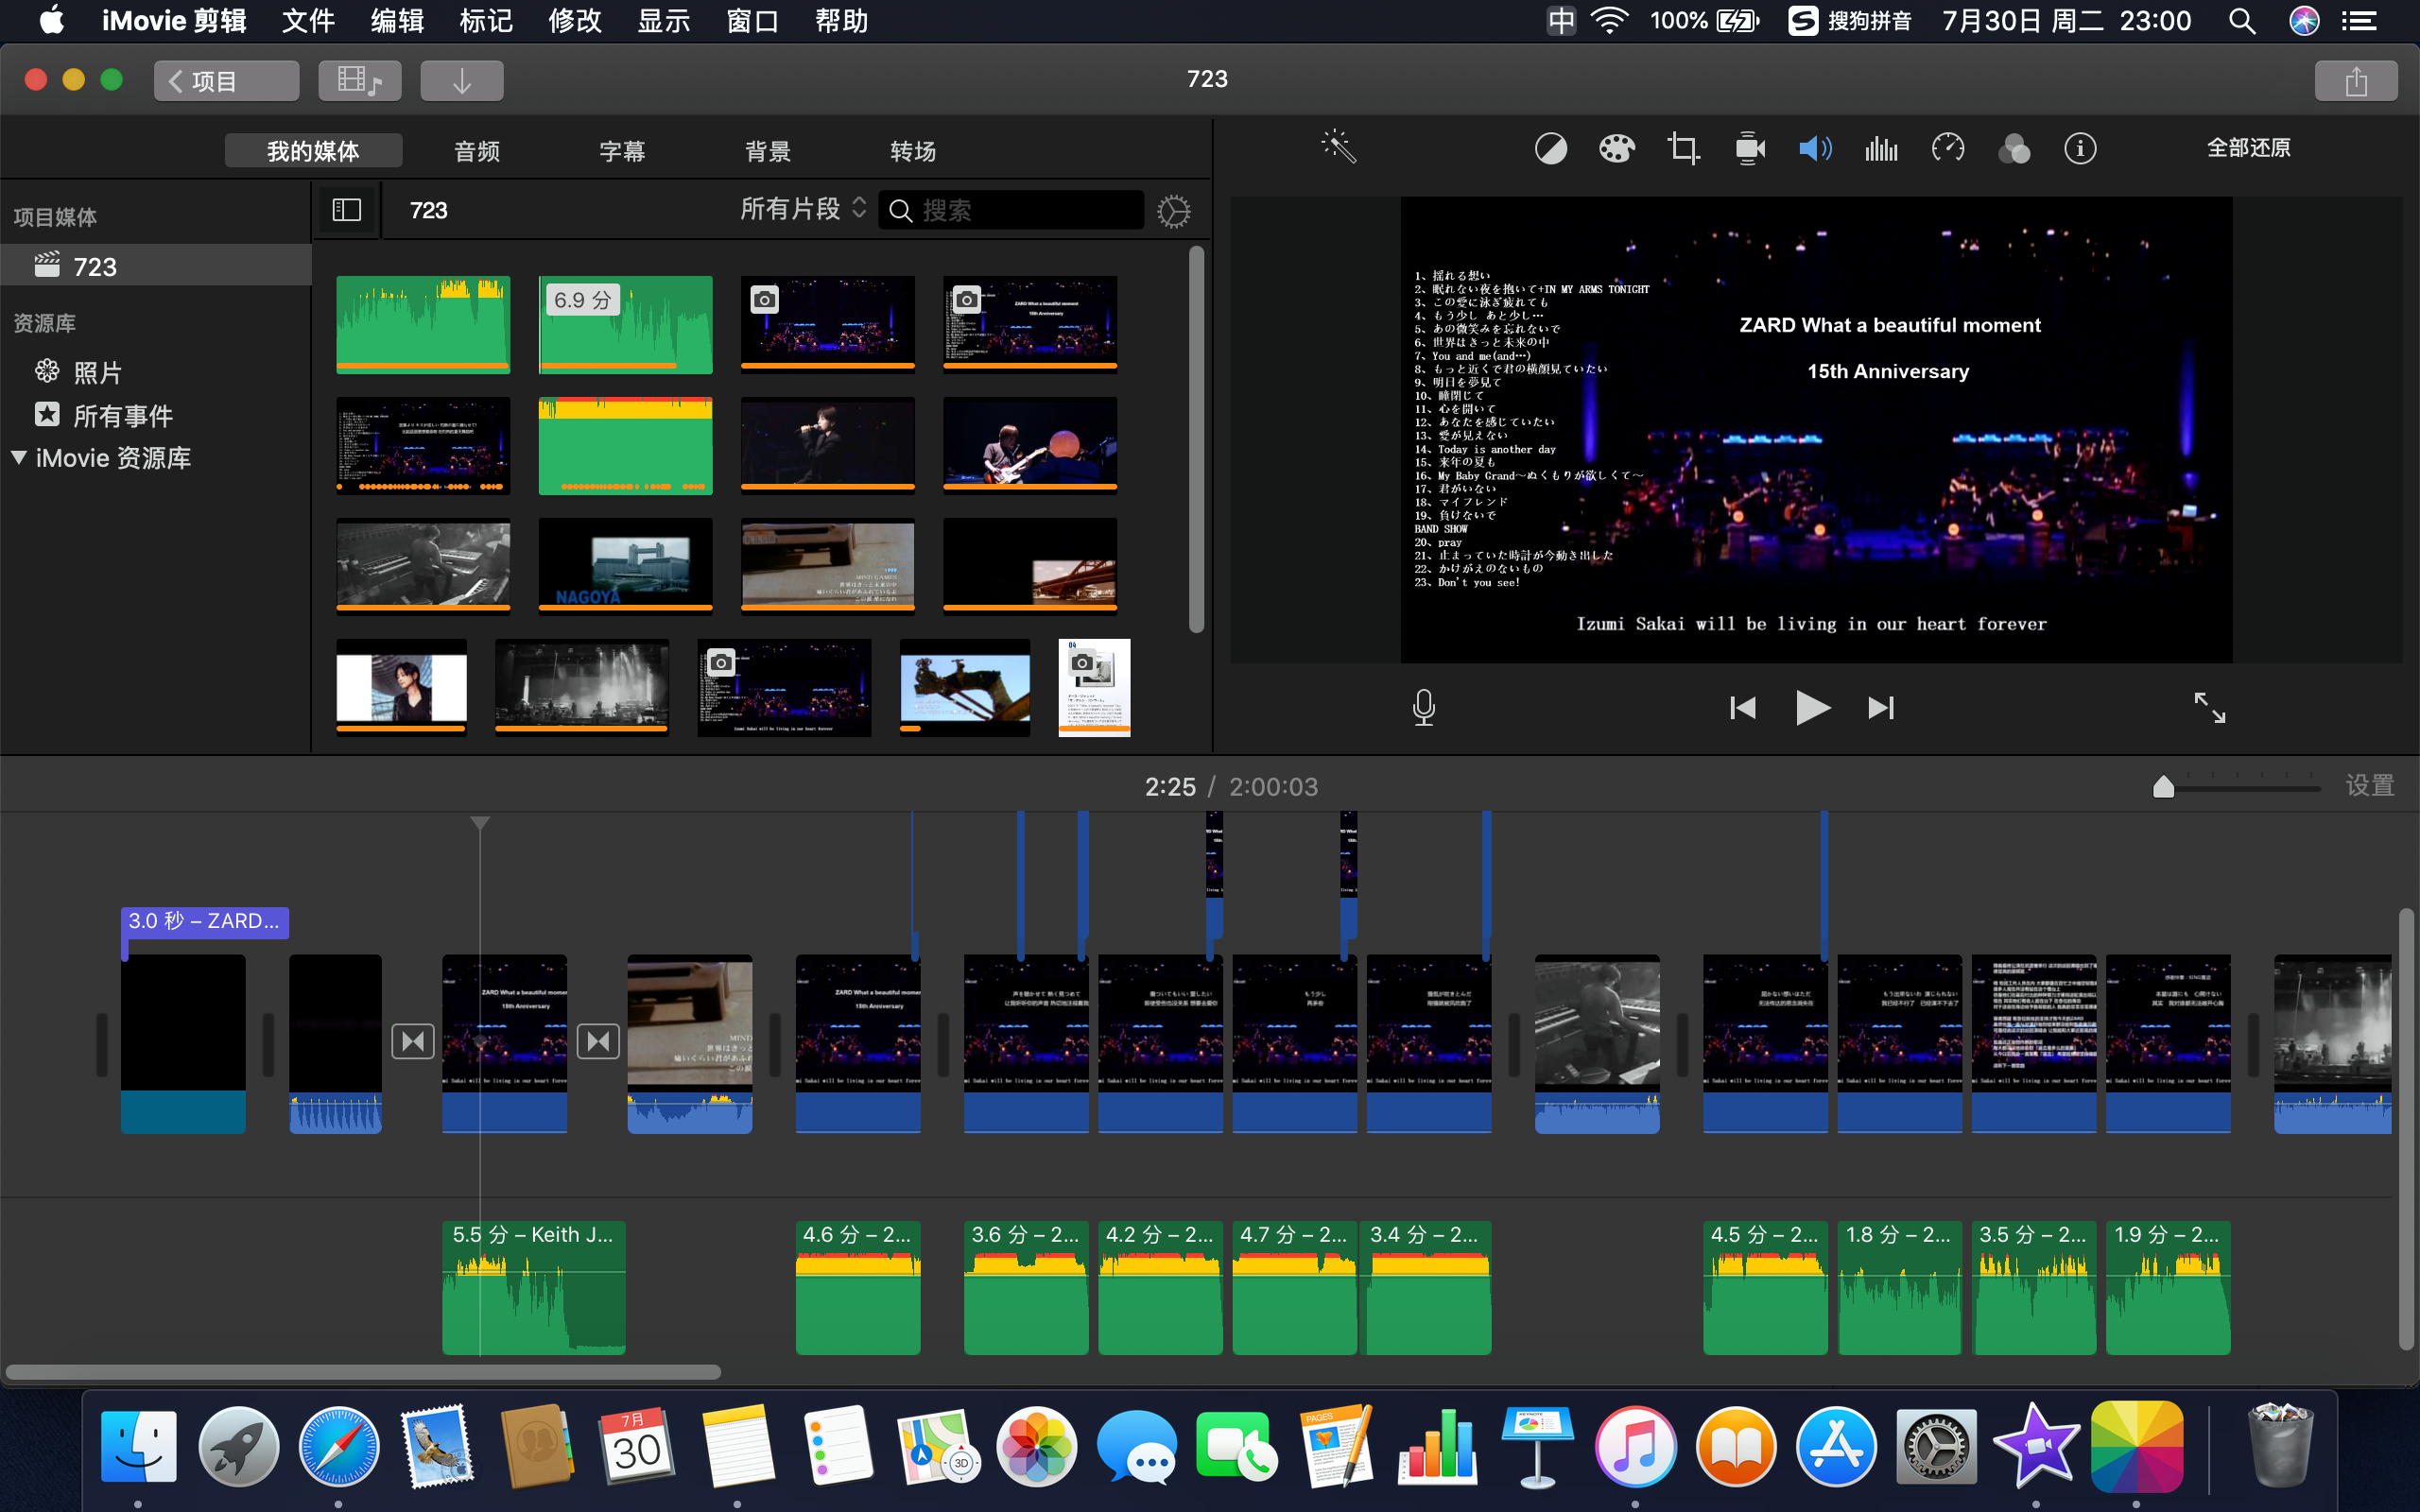The image size is (2420, 1512).
Task: Select the 6.9 分 audio clip thumbnail
Action: click(x=625, y=325)
